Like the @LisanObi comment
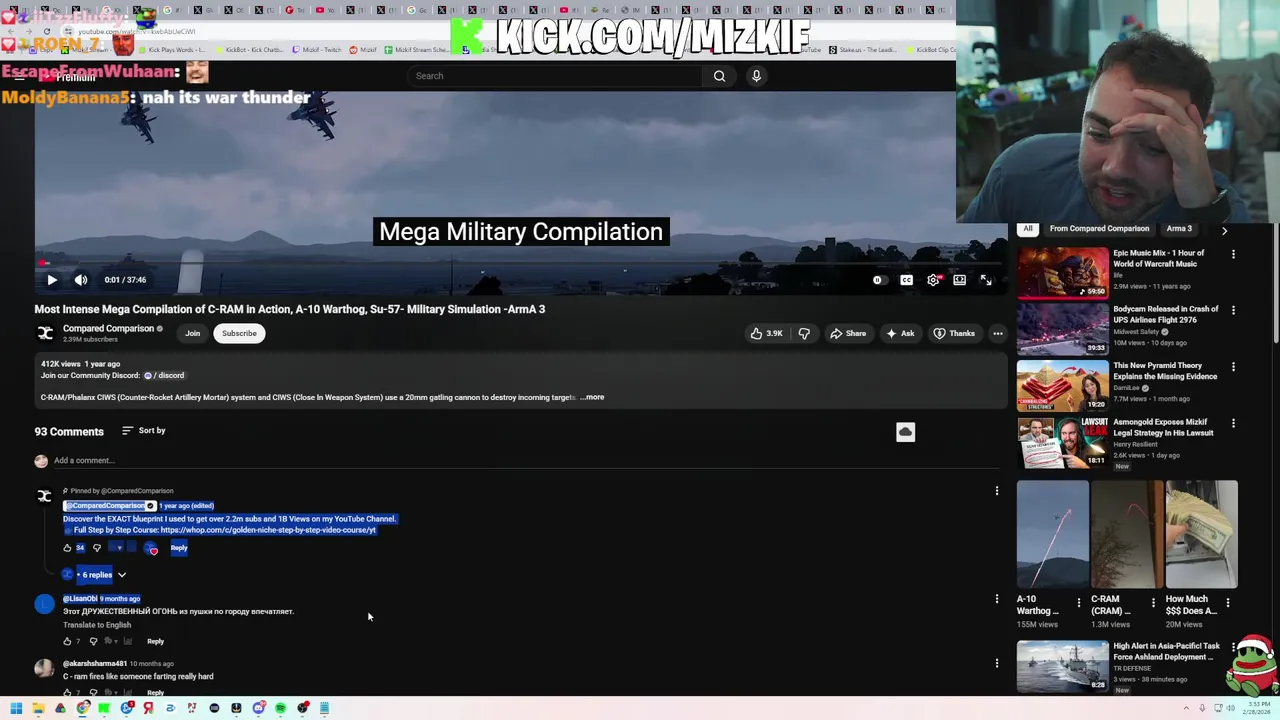1280x720 pixels. (x=67, y=641)
